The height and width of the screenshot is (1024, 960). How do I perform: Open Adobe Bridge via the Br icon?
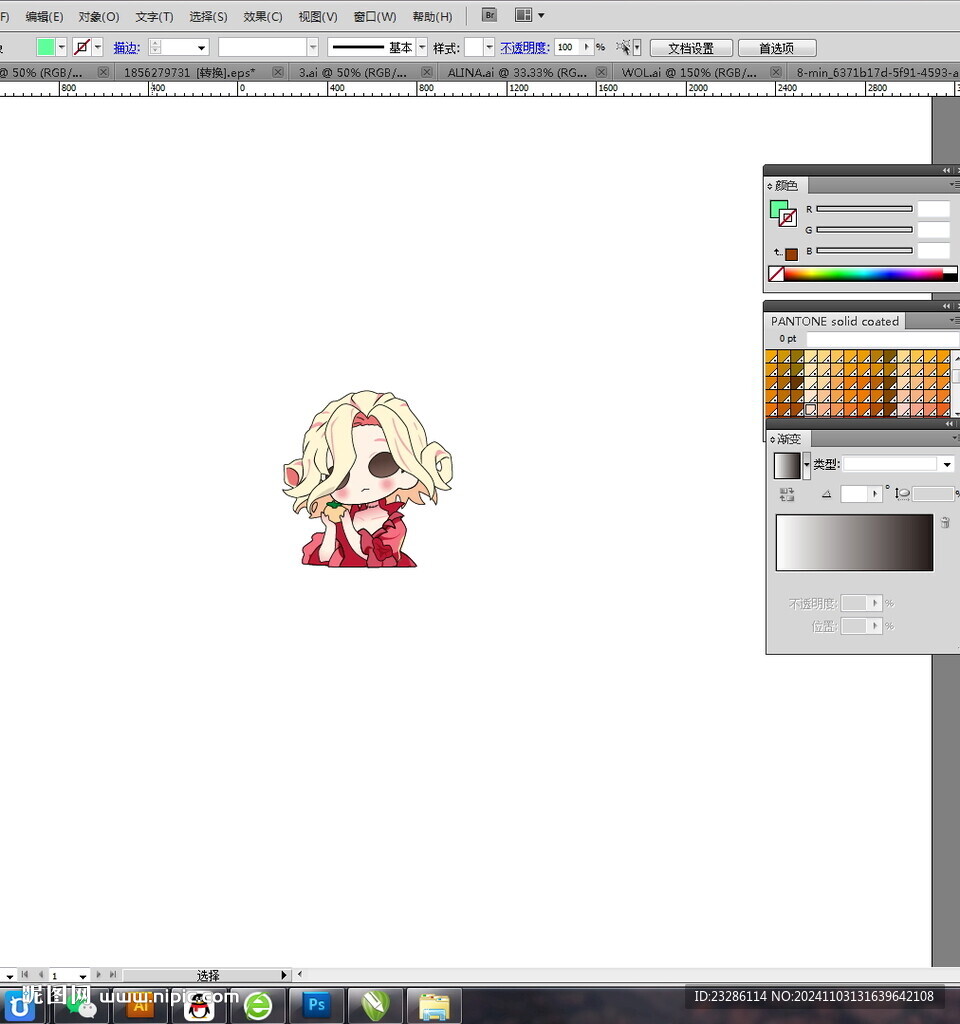489,14
